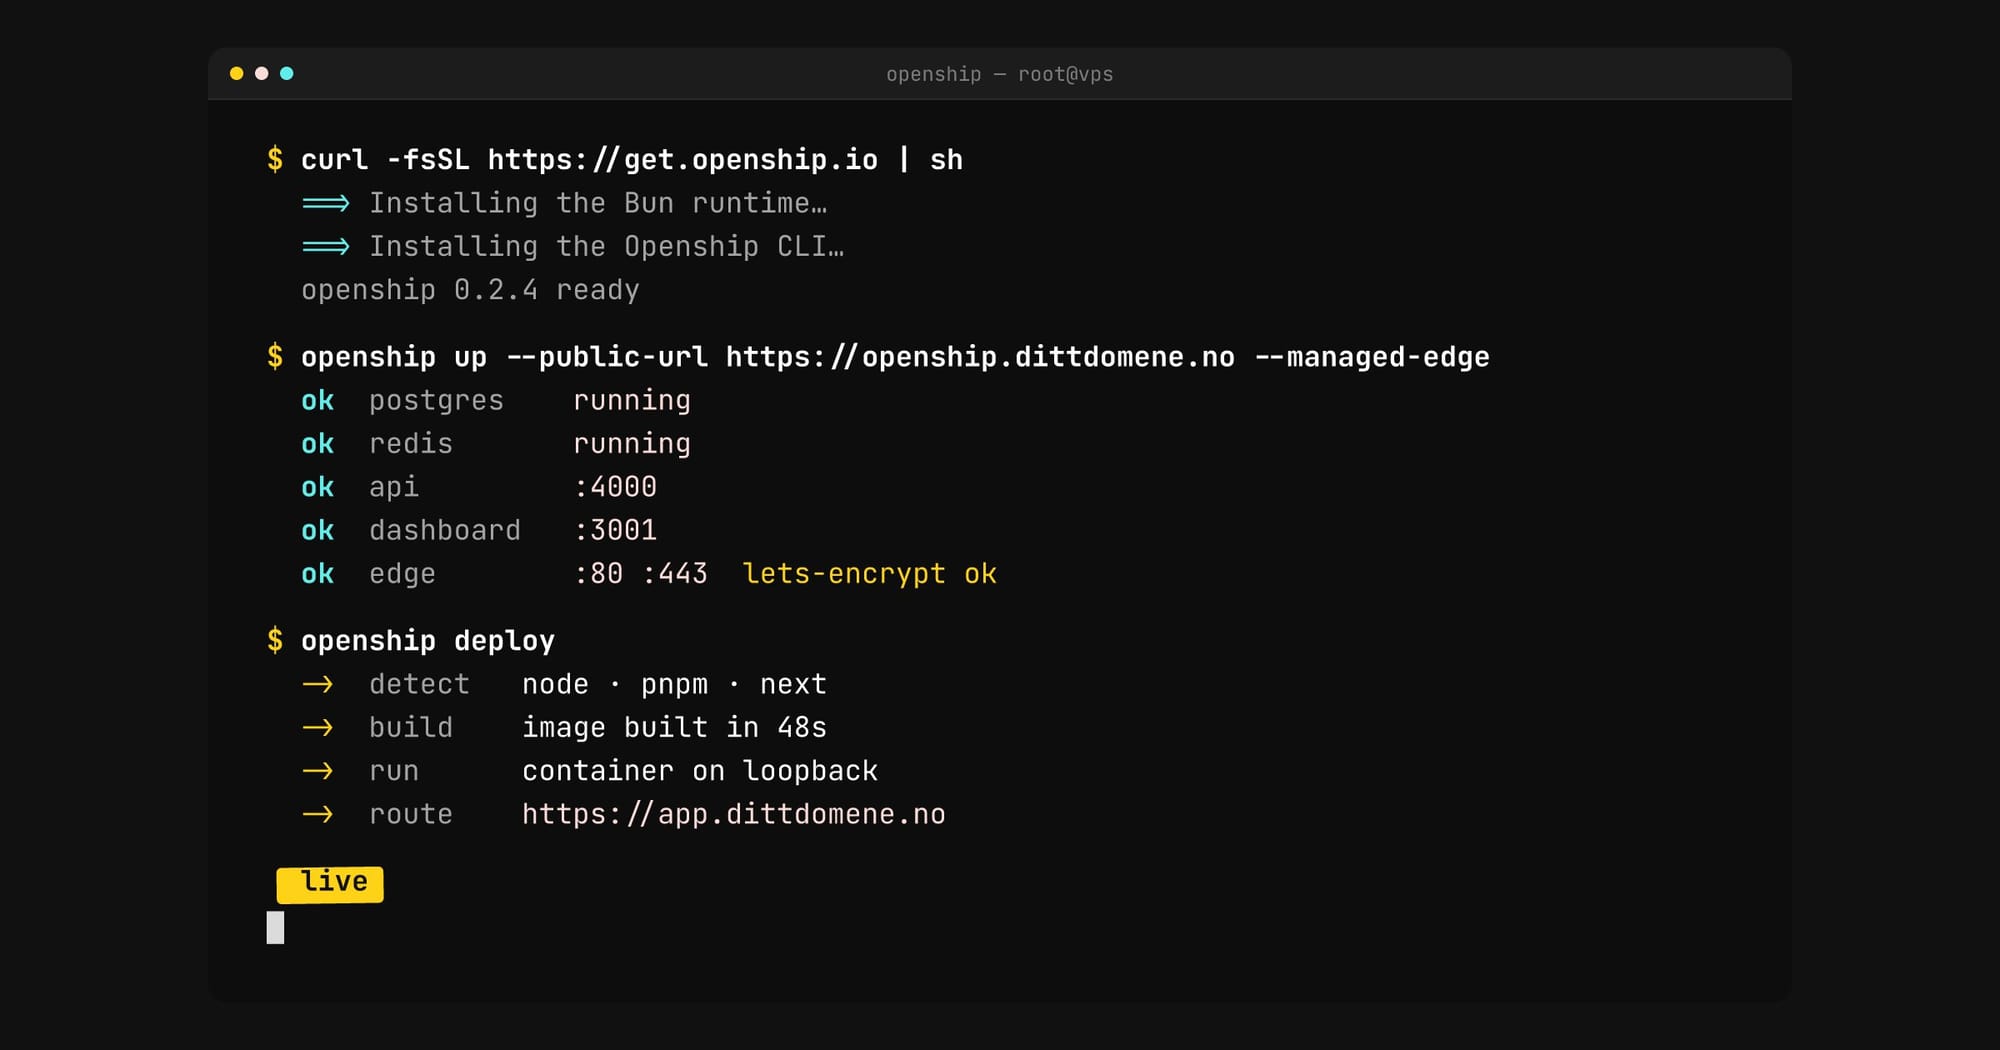Image resolution: width=2000 pixels, height=1050 pixels.
Task: Click the '$' prompt before 'openship deploy'
Action: (275, 641)
